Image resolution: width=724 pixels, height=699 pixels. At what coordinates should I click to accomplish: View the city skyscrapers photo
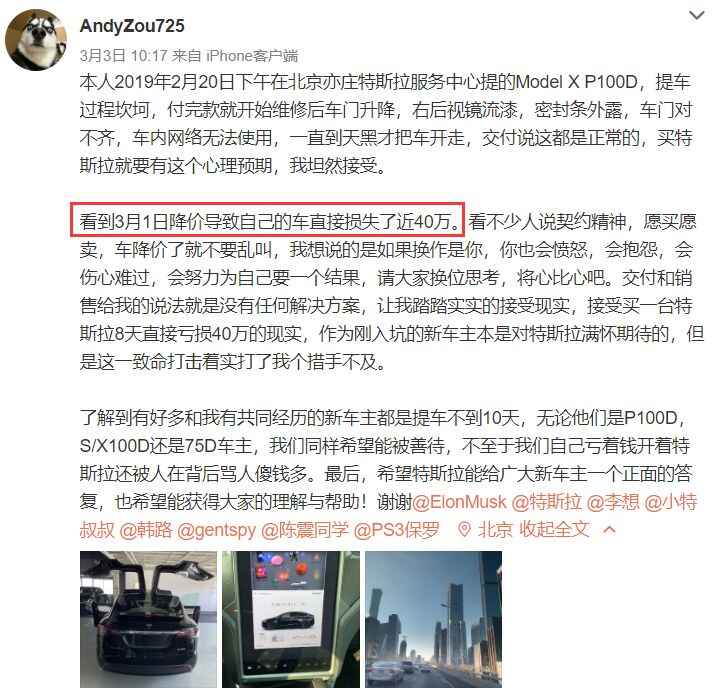click(x=434, y=619)
